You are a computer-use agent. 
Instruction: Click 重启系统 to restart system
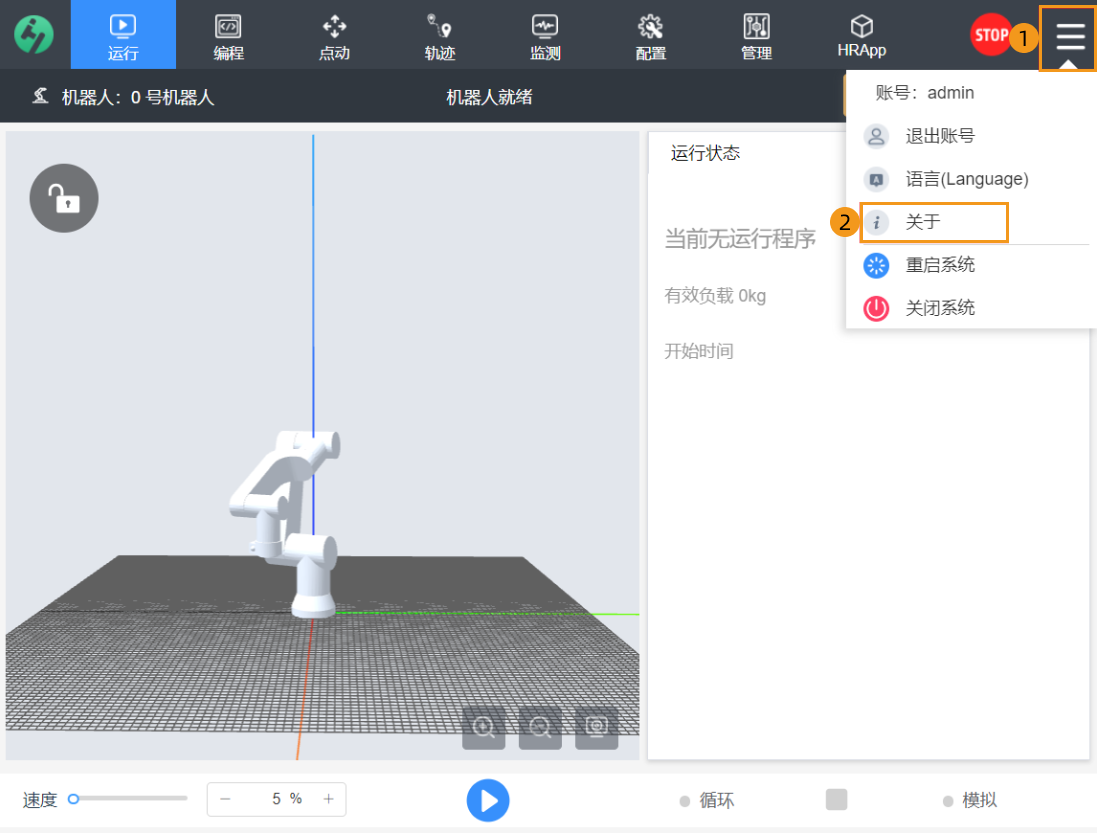point(939,265)
